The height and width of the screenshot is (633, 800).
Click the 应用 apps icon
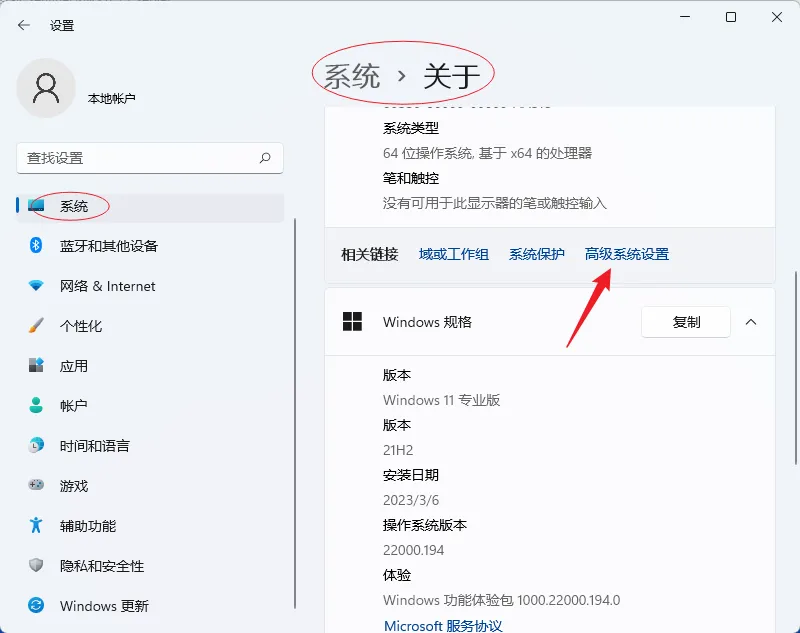pos(36,365)
